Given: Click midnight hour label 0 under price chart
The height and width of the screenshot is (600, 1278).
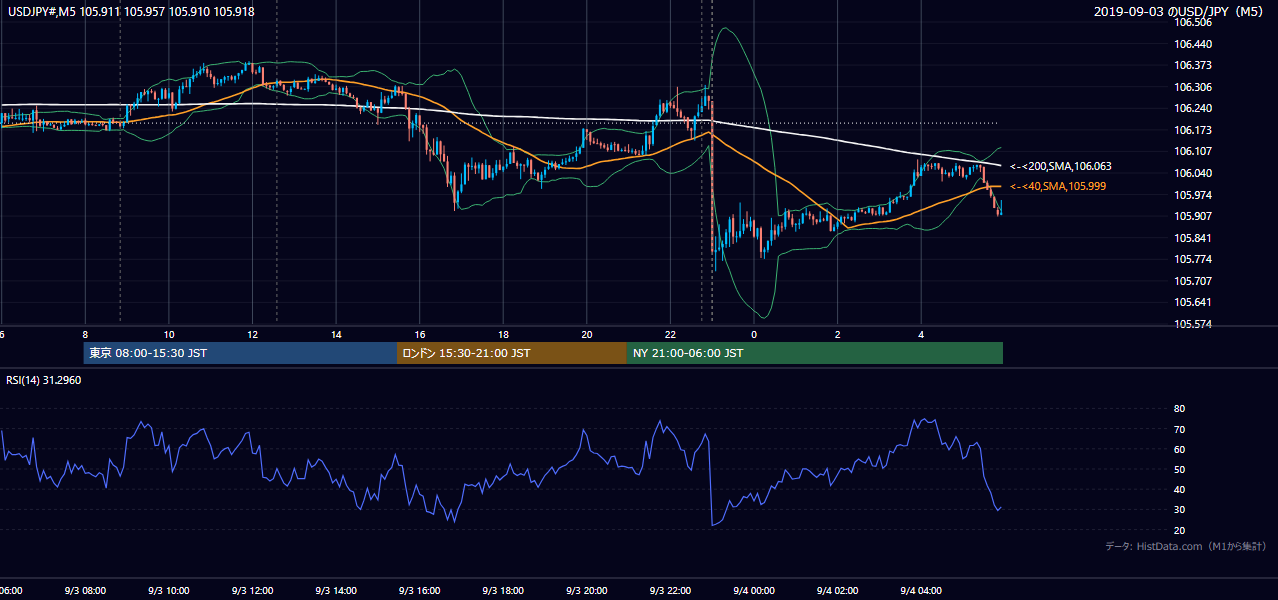Looking at the screenshot, I should 754,334.
